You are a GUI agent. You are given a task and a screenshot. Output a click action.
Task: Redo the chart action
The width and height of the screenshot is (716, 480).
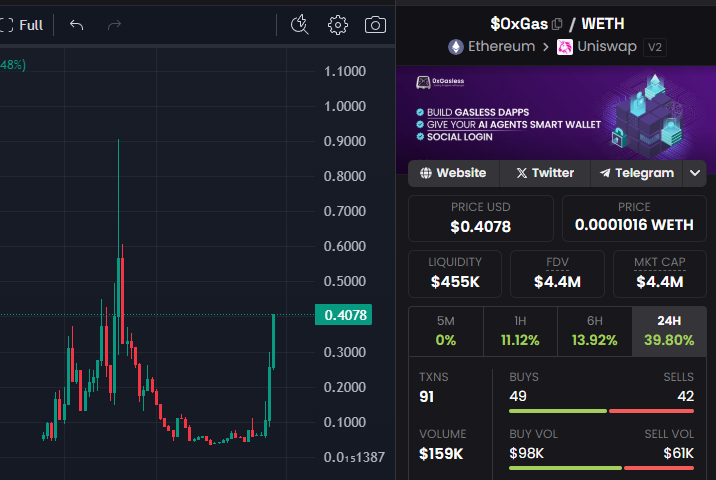pos(114,25)
